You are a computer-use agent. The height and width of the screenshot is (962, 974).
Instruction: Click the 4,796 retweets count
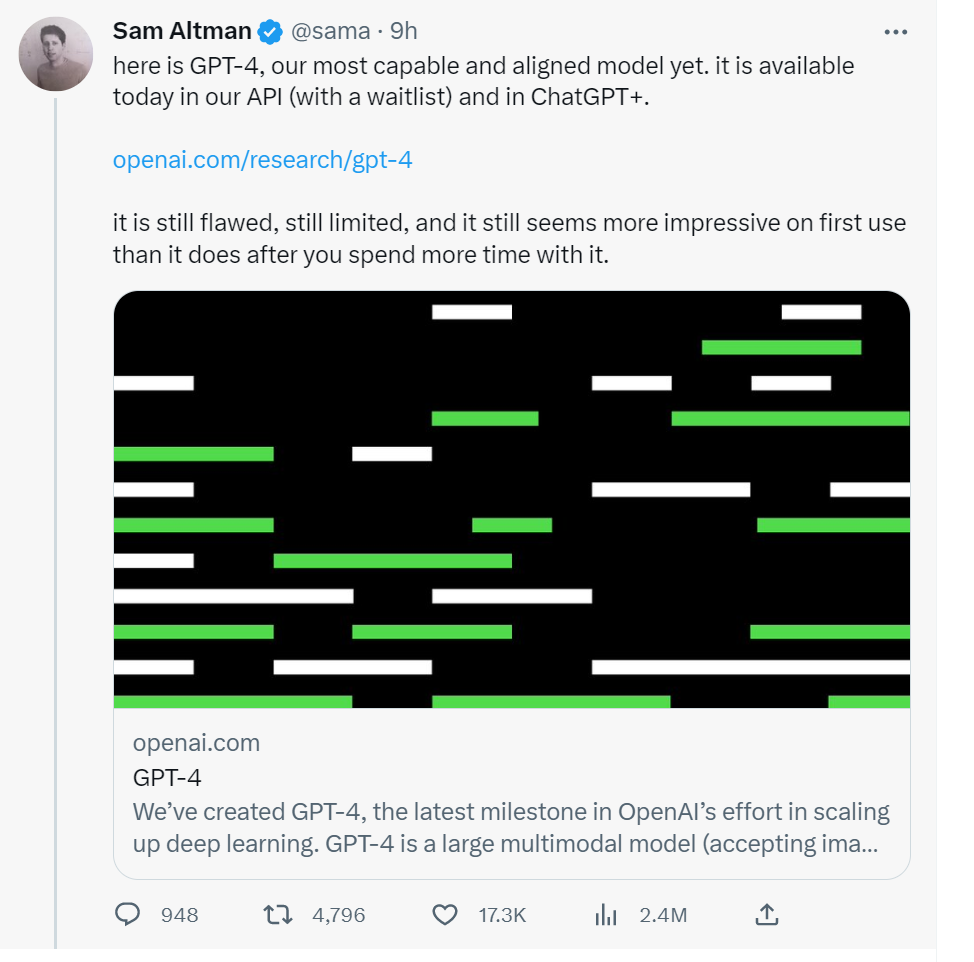point(339,915)
